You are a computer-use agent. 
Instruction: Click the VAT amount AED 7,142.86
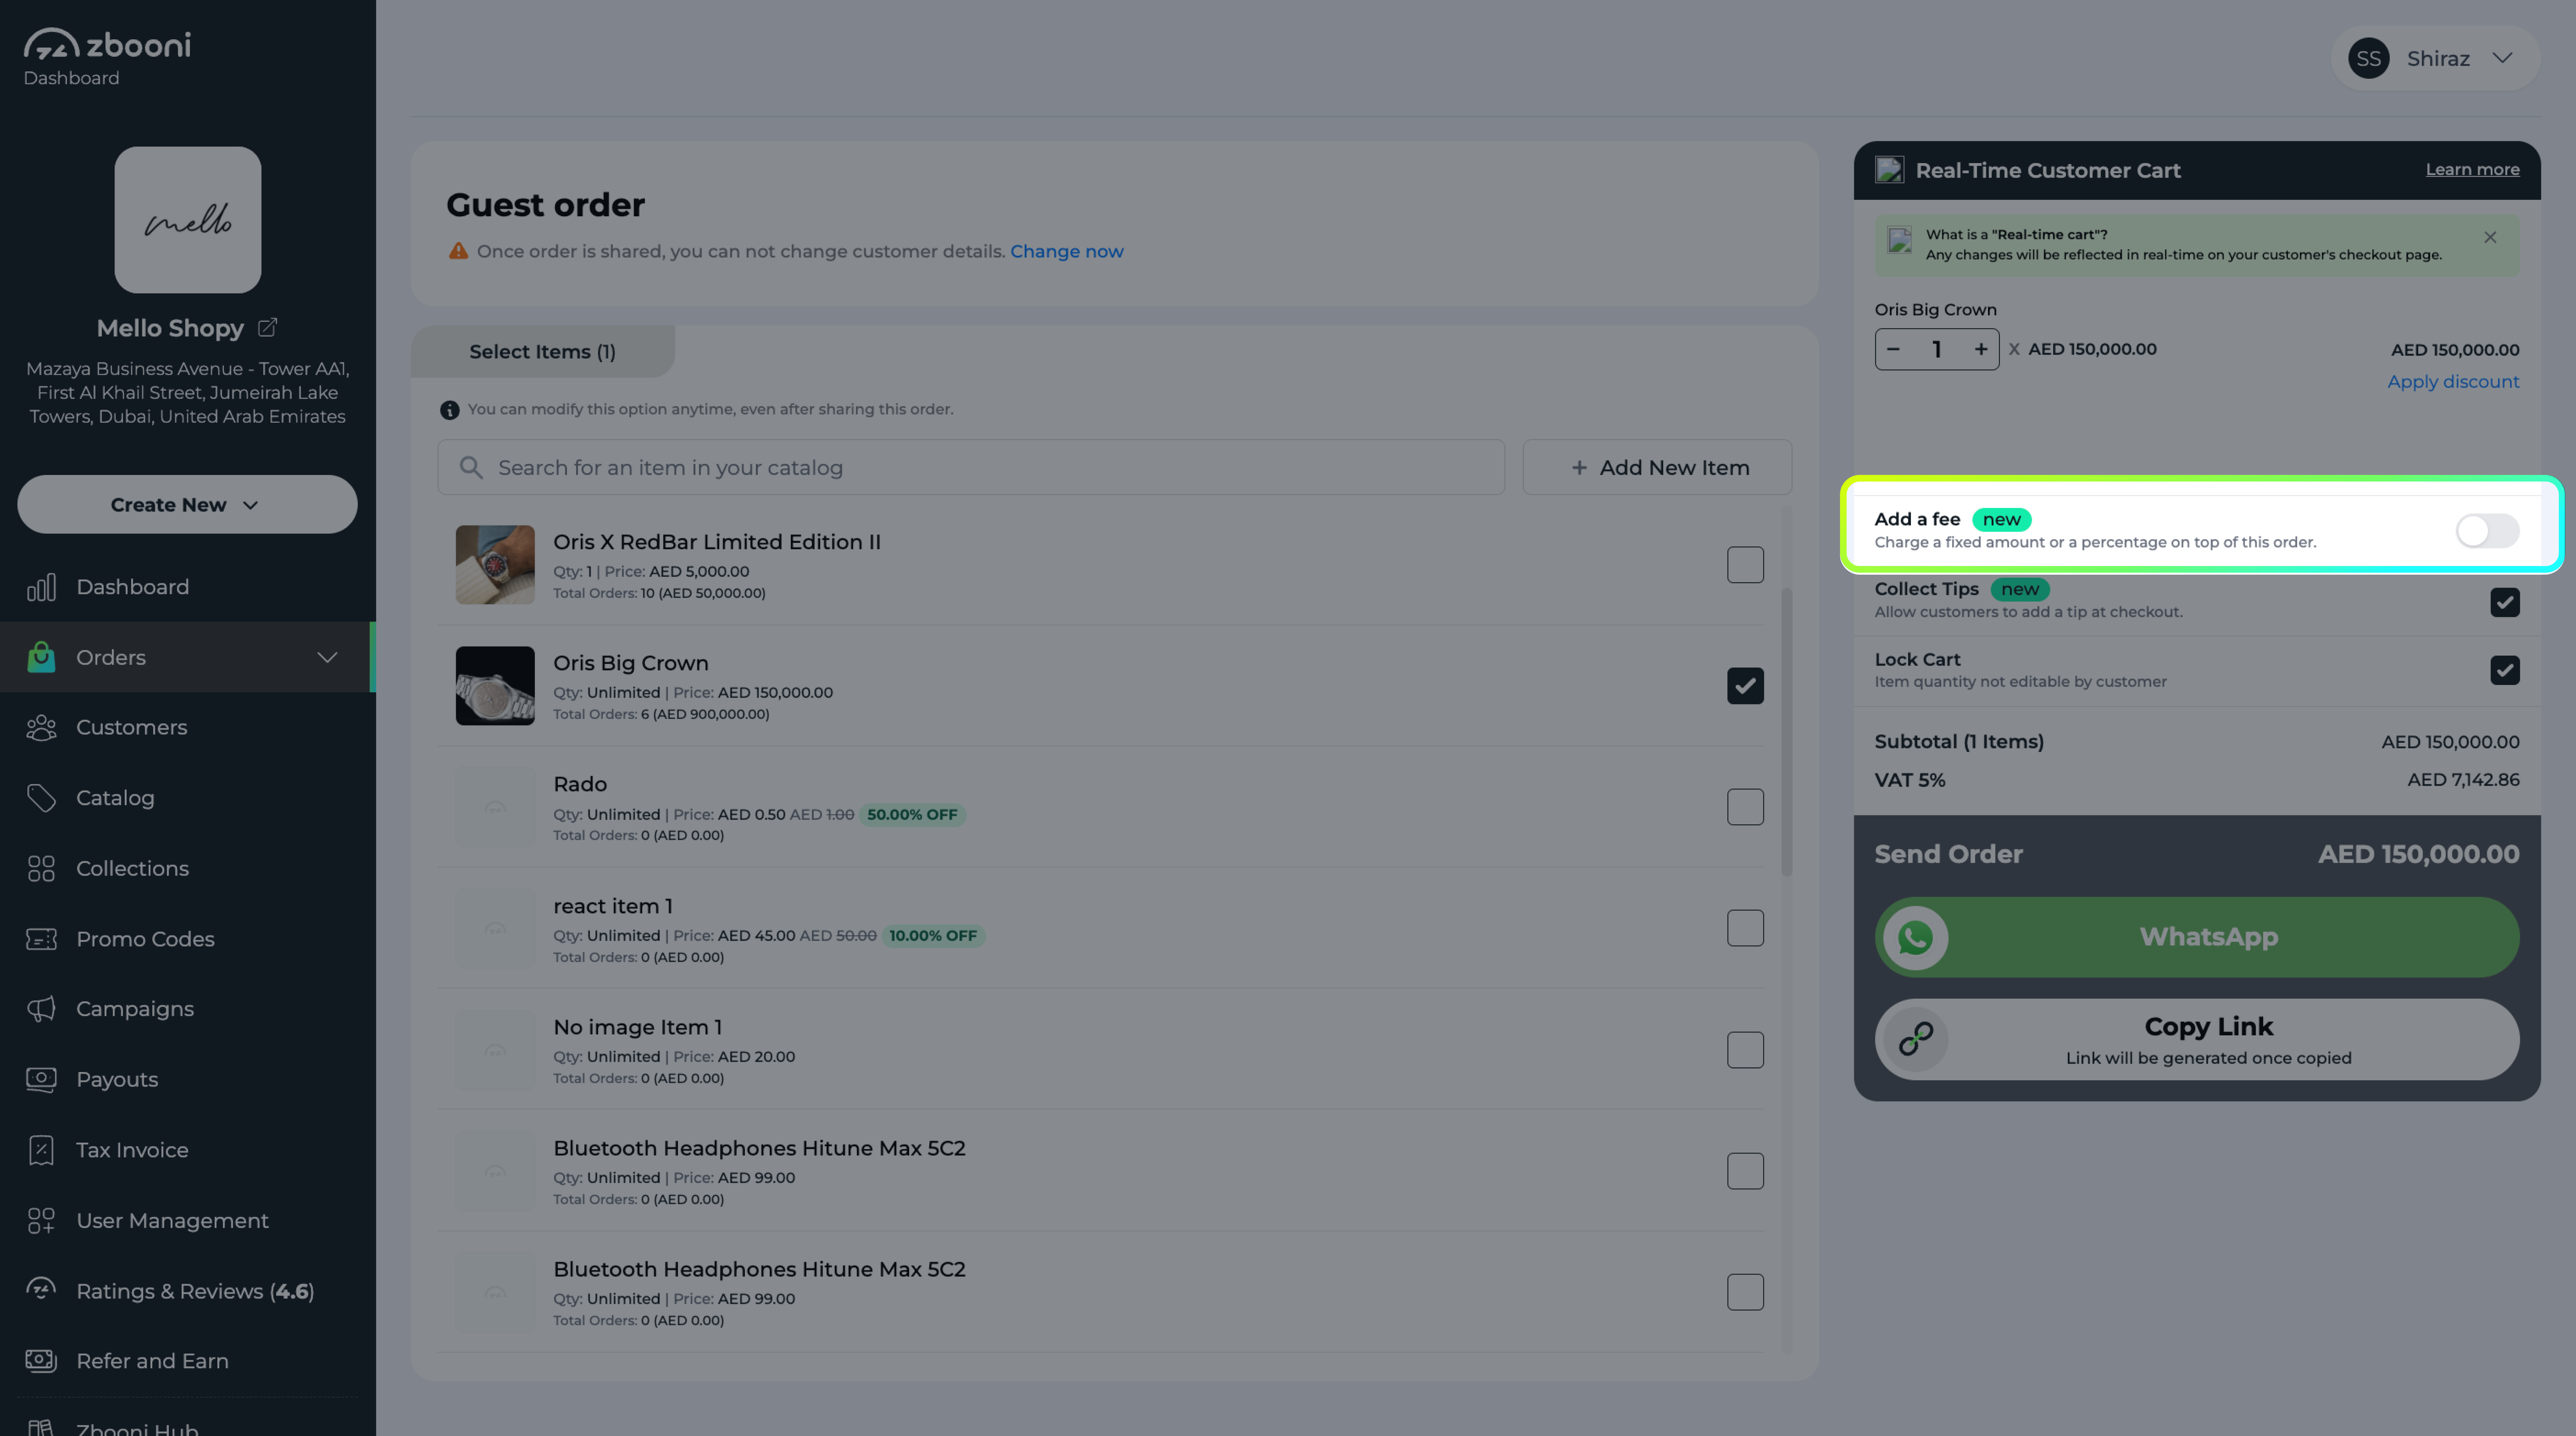point(2463,780)
